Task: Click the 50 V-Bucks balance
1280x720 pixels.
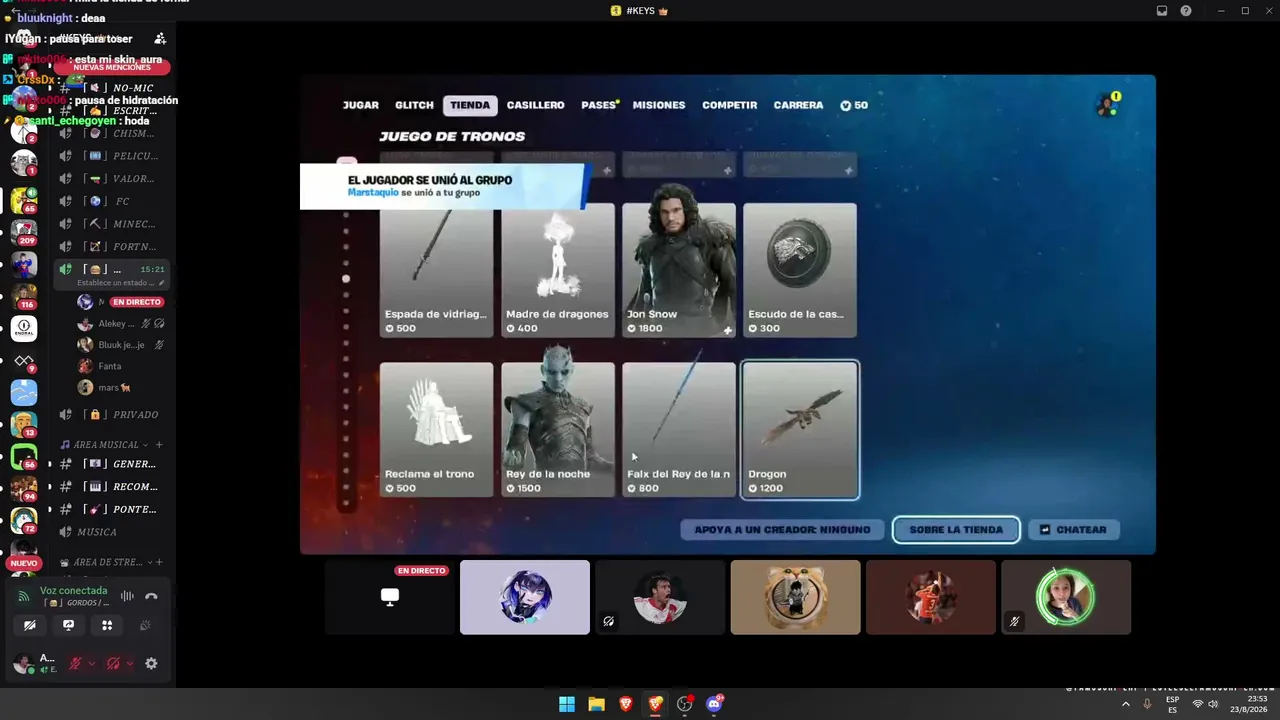Action: [854, 105]
